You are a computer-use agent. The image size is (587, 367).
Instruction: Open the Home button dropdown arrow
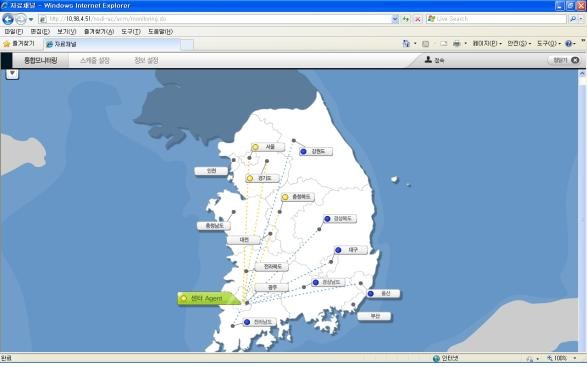tap(415, 44)
